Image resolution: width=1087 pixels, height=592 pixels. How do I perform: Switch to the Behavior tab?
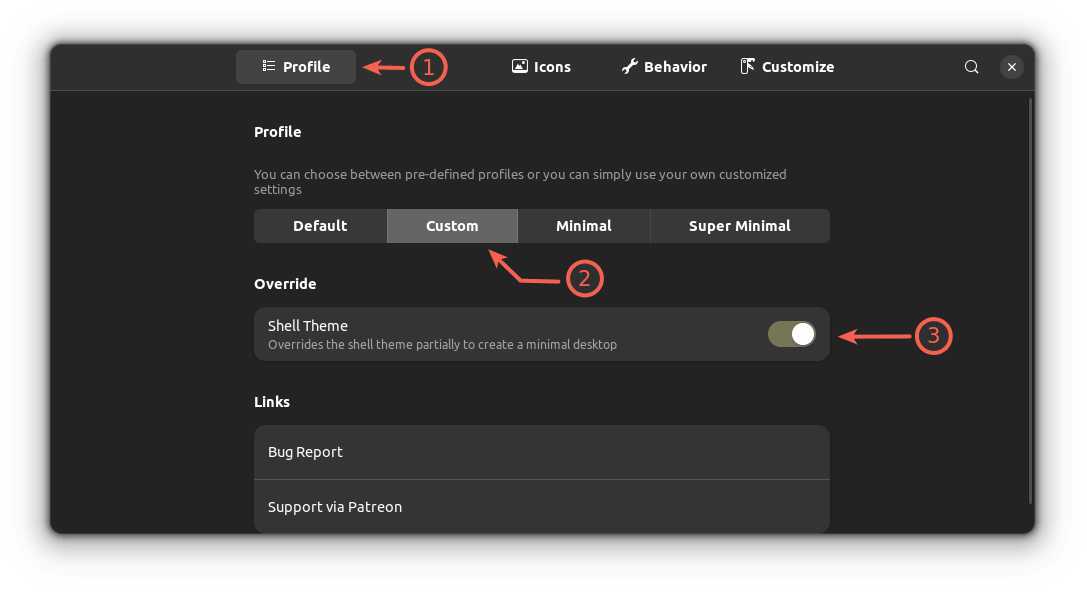pyautogui.click(x=664, y=67)
